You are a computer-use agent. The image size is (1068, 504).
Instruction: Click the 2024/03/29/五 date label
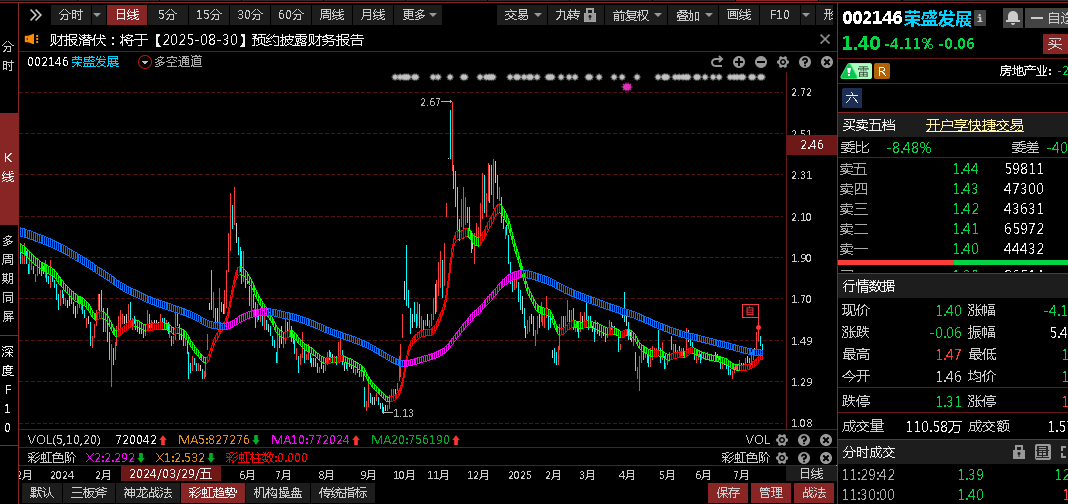click(x=171, y=474)
